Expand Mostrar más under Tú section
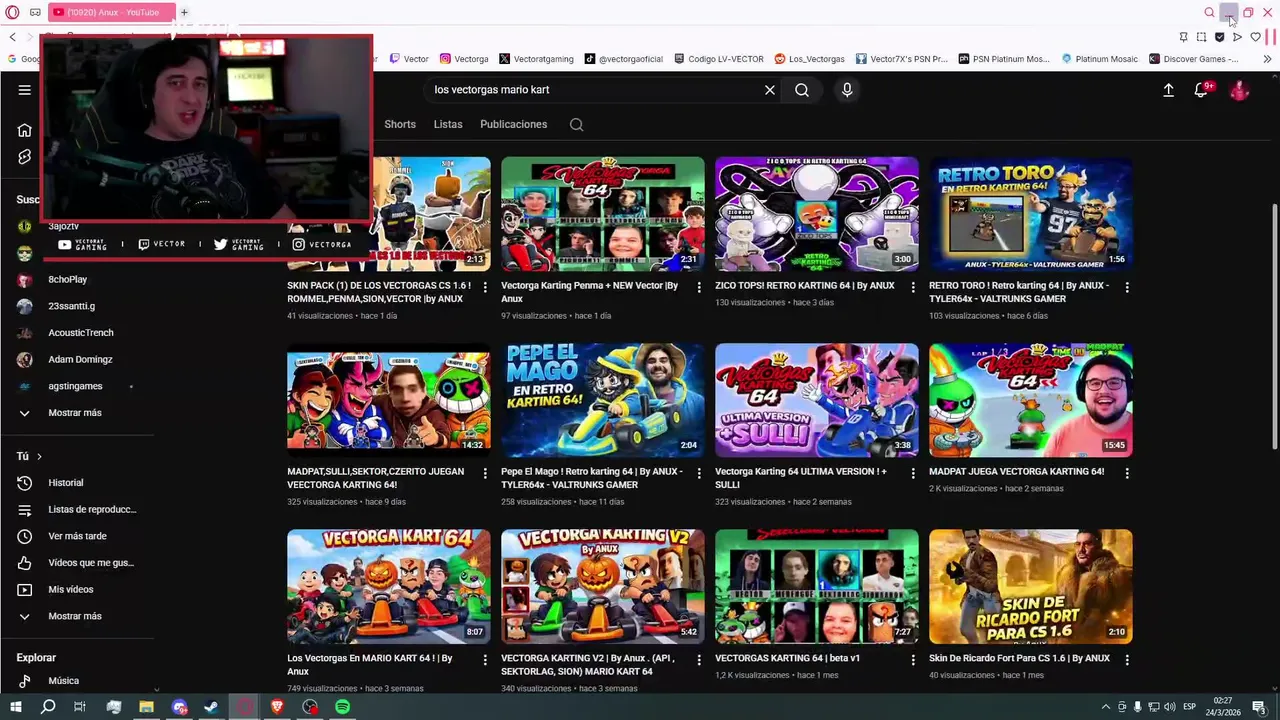The image size is (1280, 720). (x=75, y=616)
